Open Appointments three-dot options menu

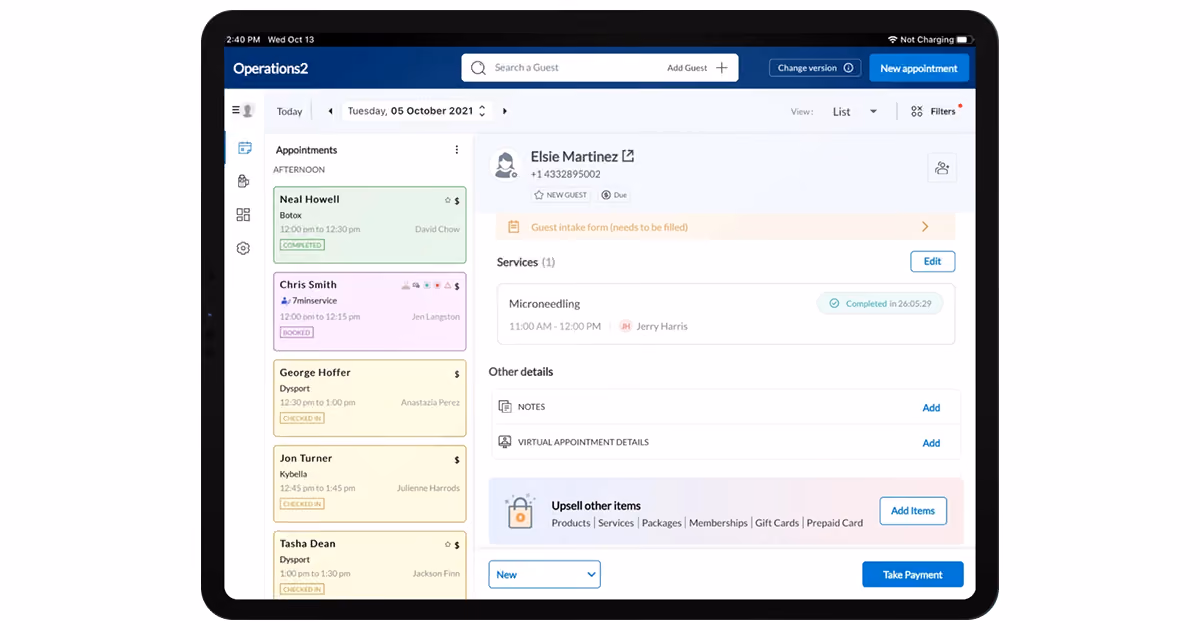pos(457,150)
